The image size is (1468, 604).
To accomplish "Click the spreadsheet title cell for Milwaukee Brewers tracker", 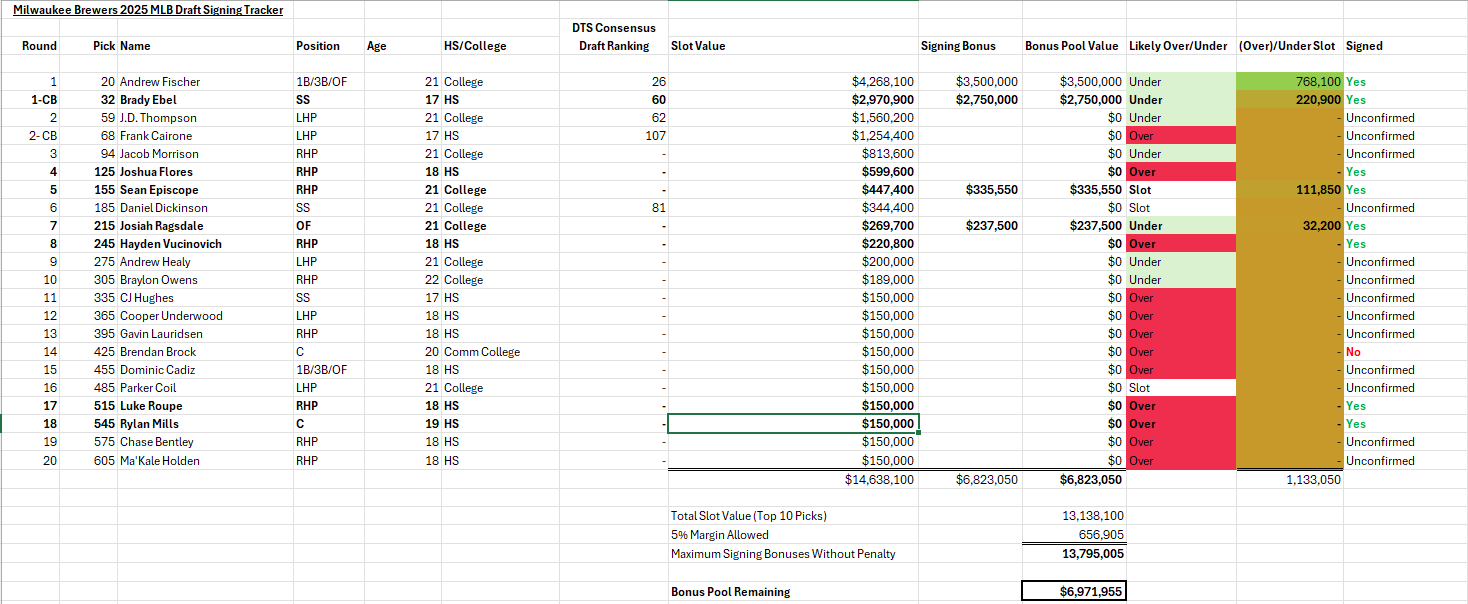I will click(x=148, y=10).
